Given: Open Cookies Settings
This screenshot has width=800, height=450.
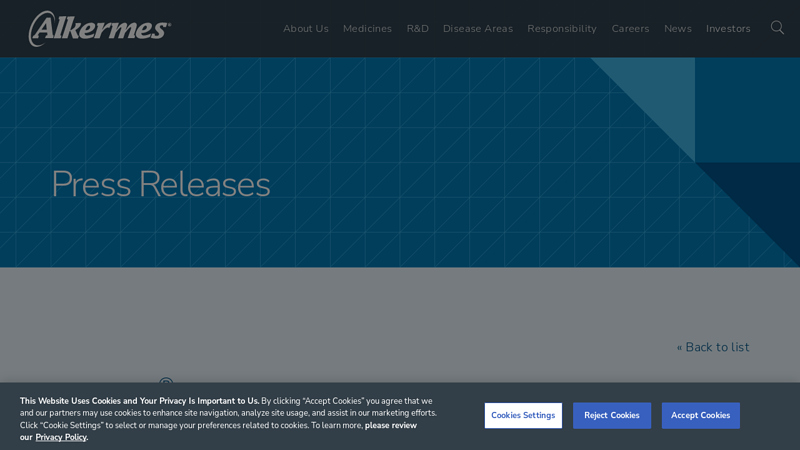Looking at the screenshot, I should point(523,415).
